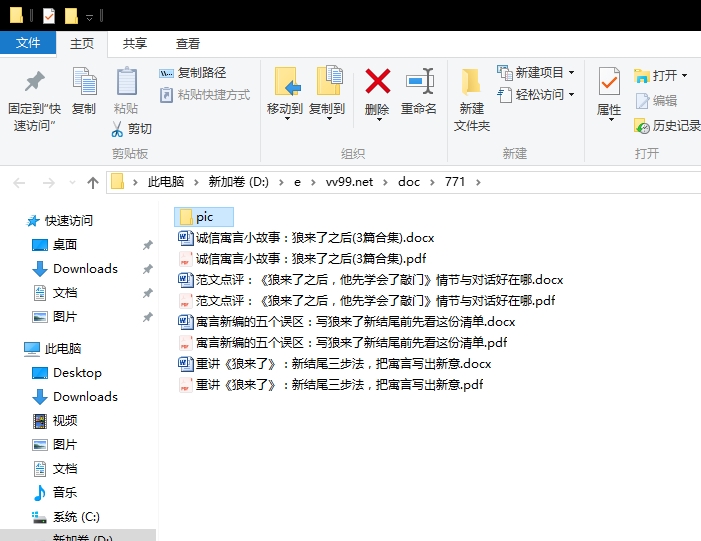The height and width of the screenshot is (541, 701).
Task: Switch to the Share (共享) tab
Action: [x=135, y=44]
